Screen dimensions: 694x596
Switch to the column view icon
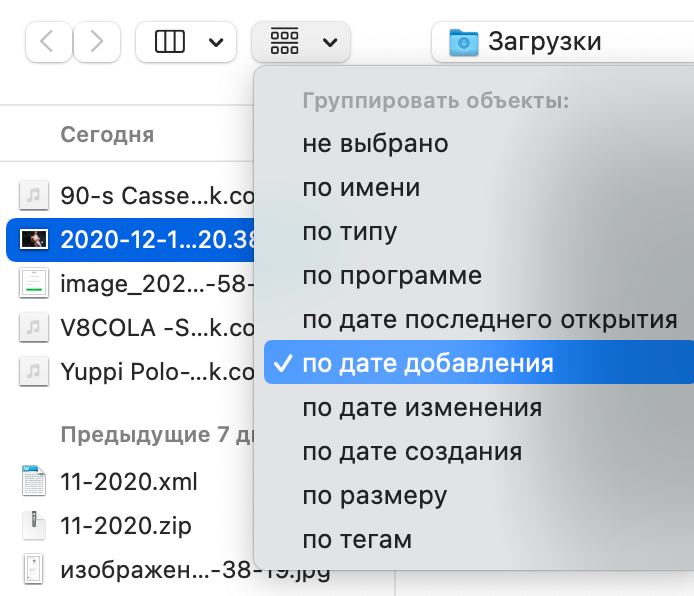(x=170, y=42)
